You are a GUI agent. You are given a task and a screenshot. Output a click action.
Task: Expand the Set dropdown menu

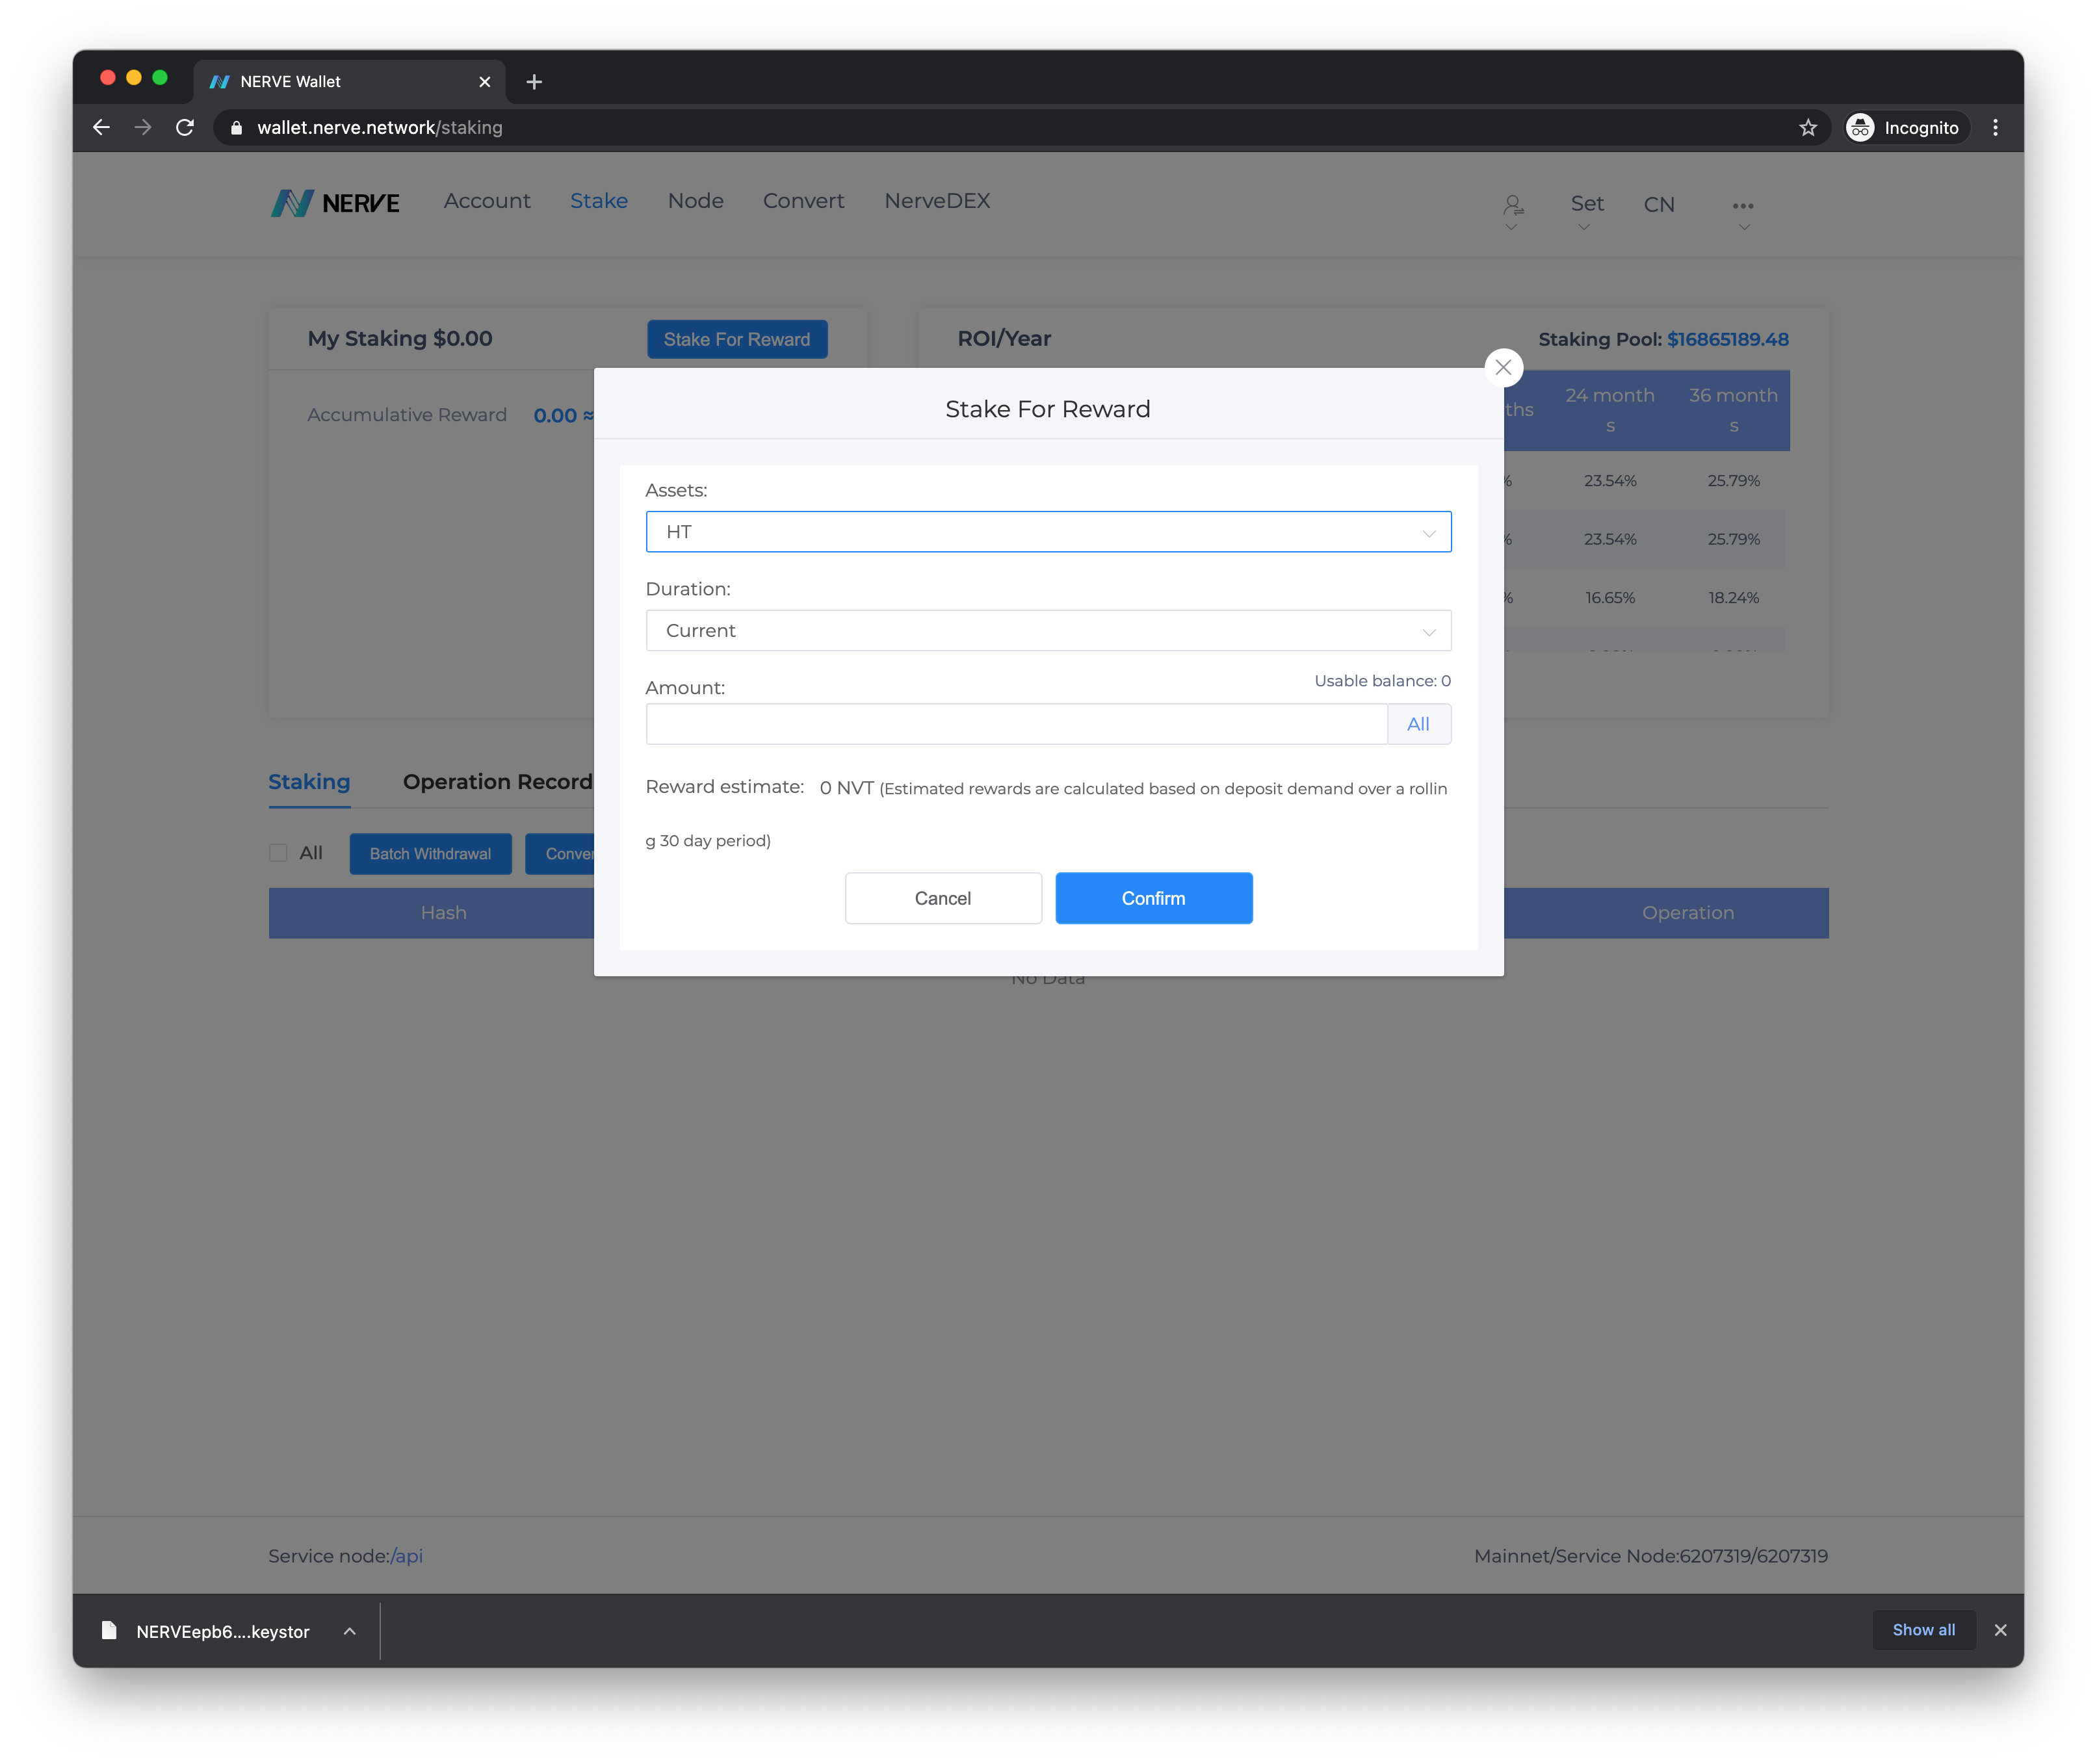pyautogui.click(x=1586, y=210)
